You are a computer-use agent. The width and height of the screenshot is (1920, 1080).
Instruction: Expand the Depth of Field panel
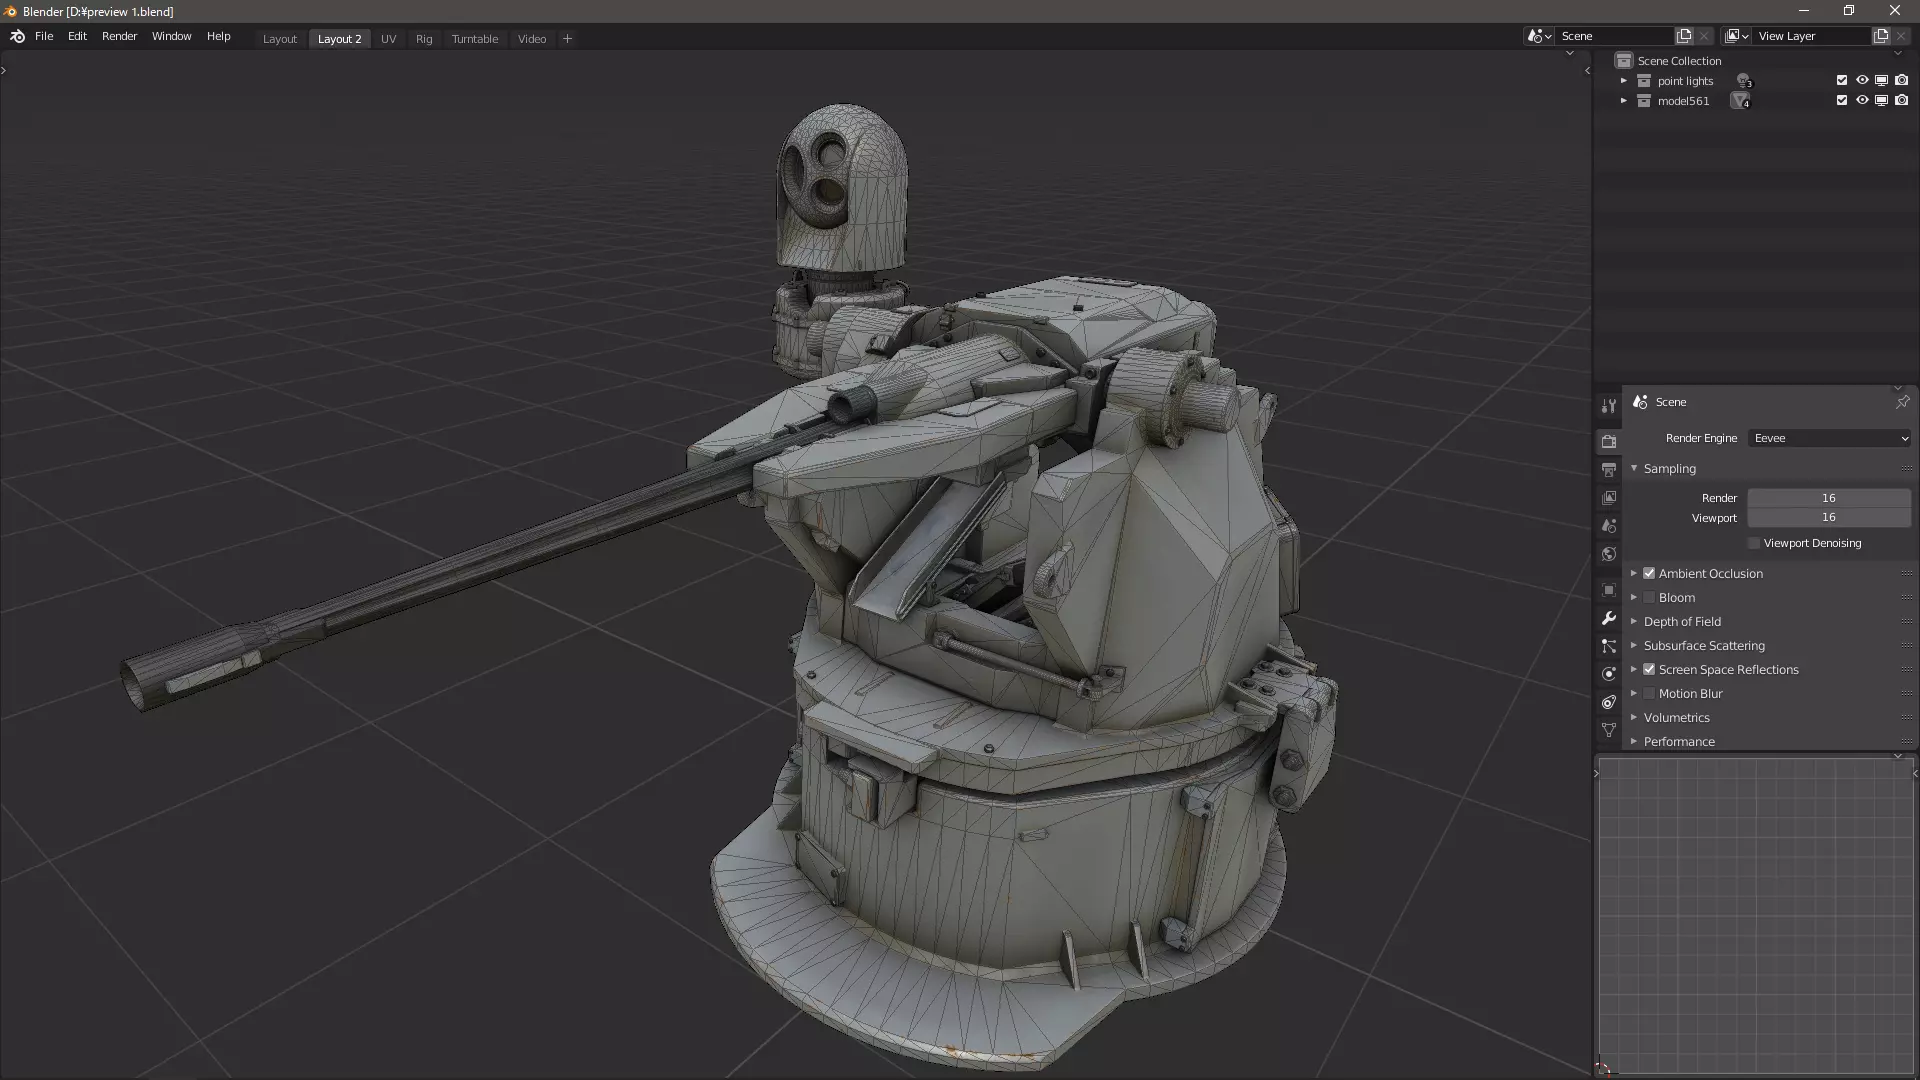point(1634,621)
